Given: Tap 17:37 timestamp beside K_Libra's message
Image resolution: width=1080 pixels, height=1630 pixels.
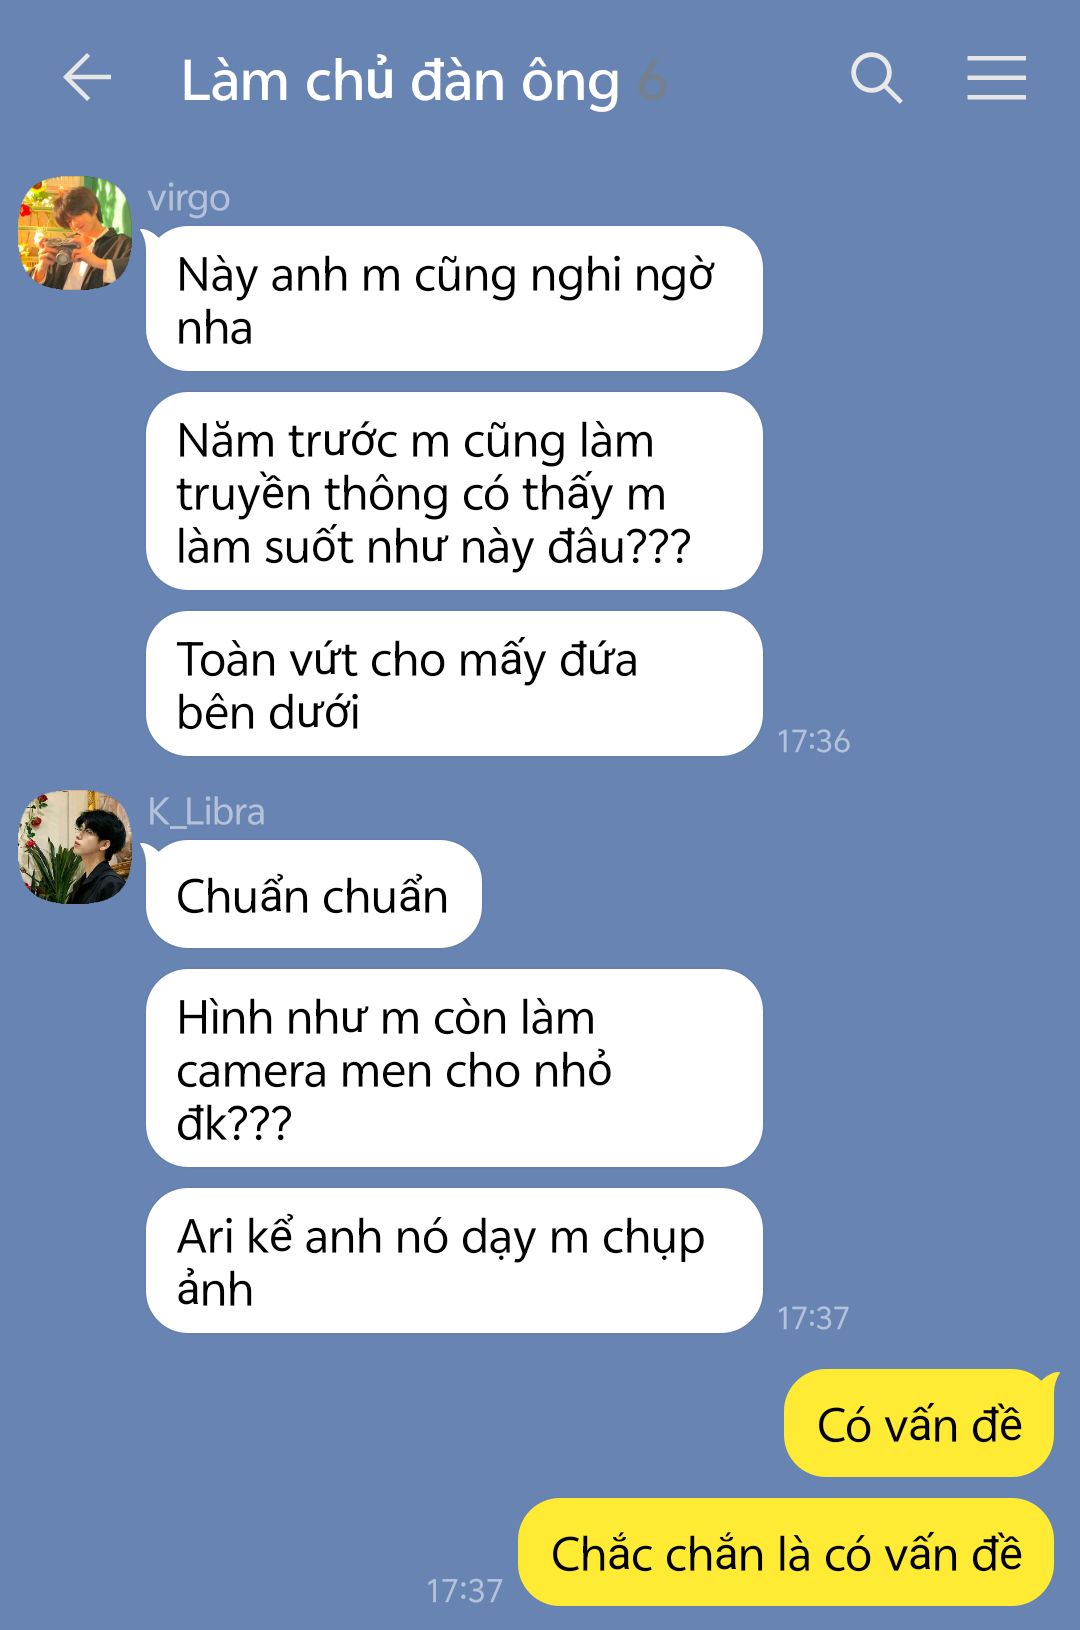Looking at the screenshot, I should point(813,1318).
